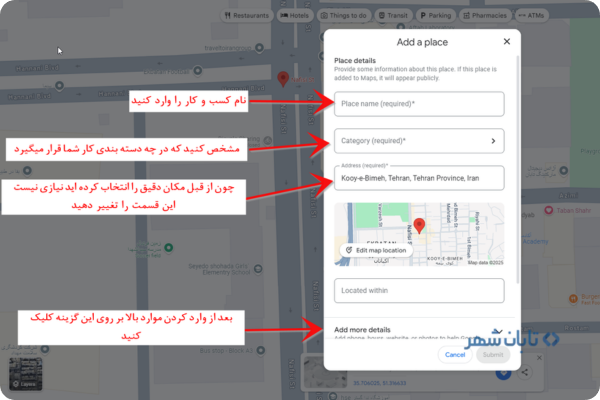Screen dimensions: 600x400
Task: Click the Cancel button
Action: pos(455,355)
